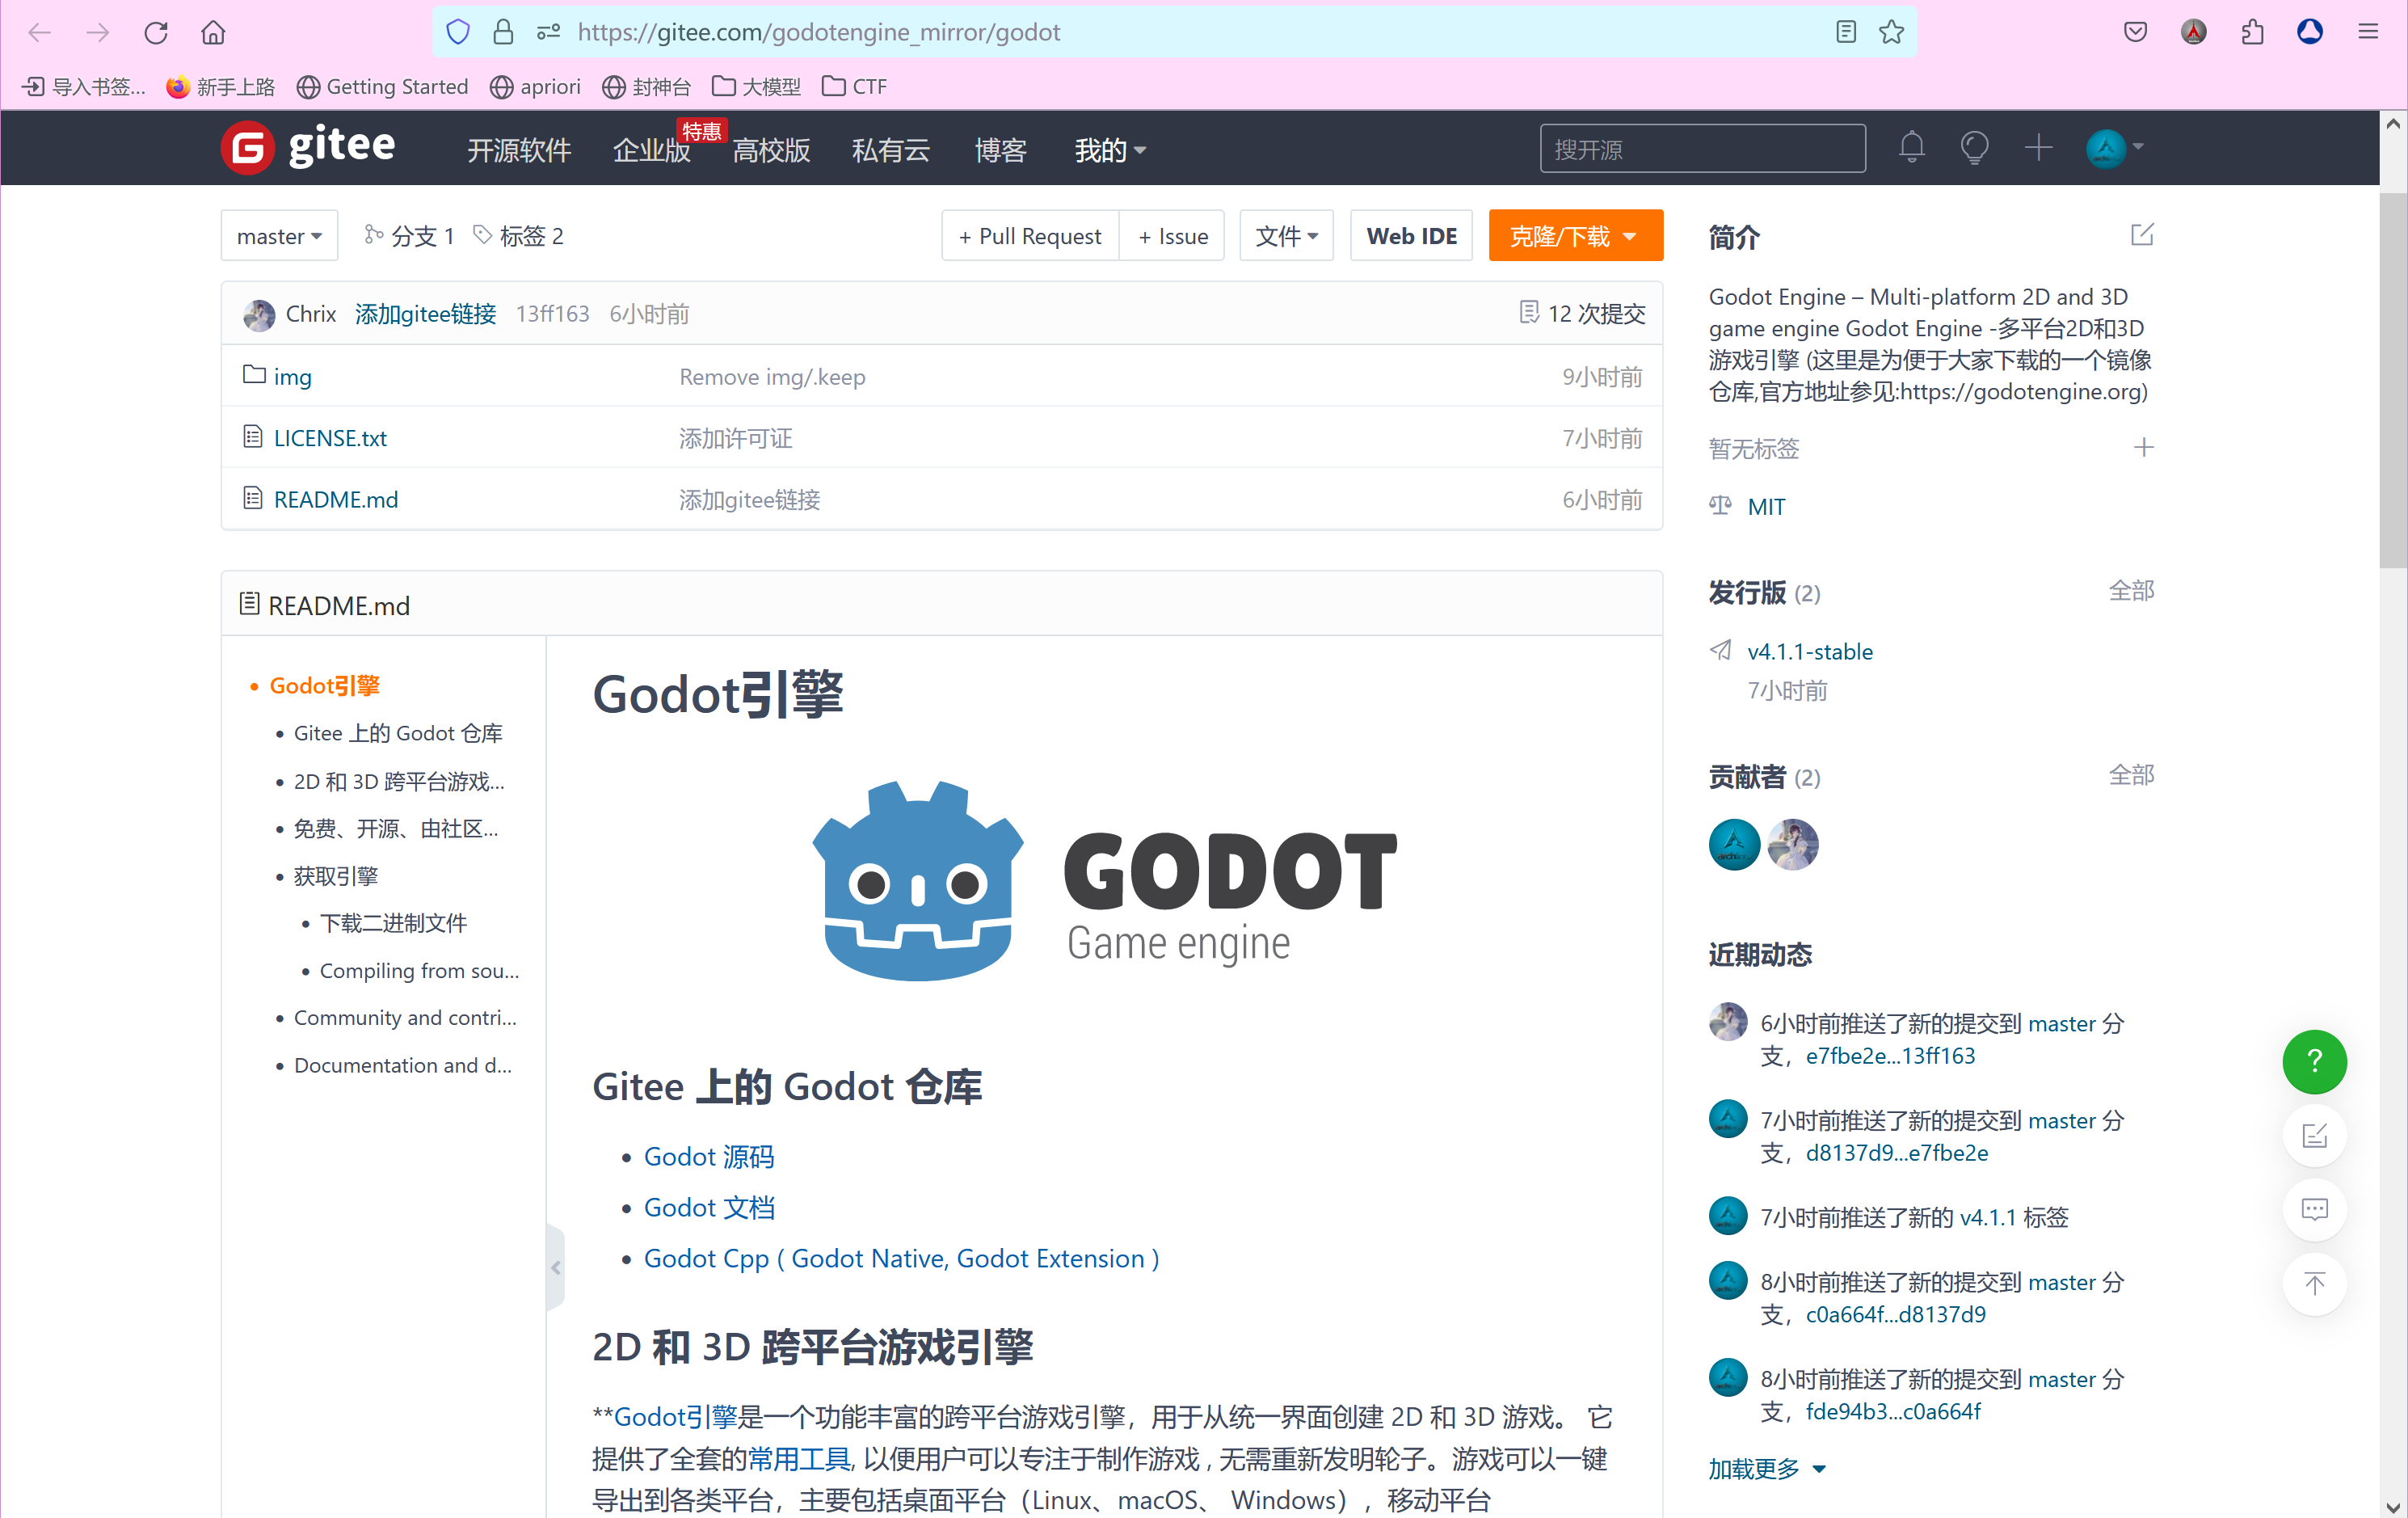Click the page vertical scrollbar thumb
The height and width of the screenshot is (1518, 2408).
click(2393, 380)
